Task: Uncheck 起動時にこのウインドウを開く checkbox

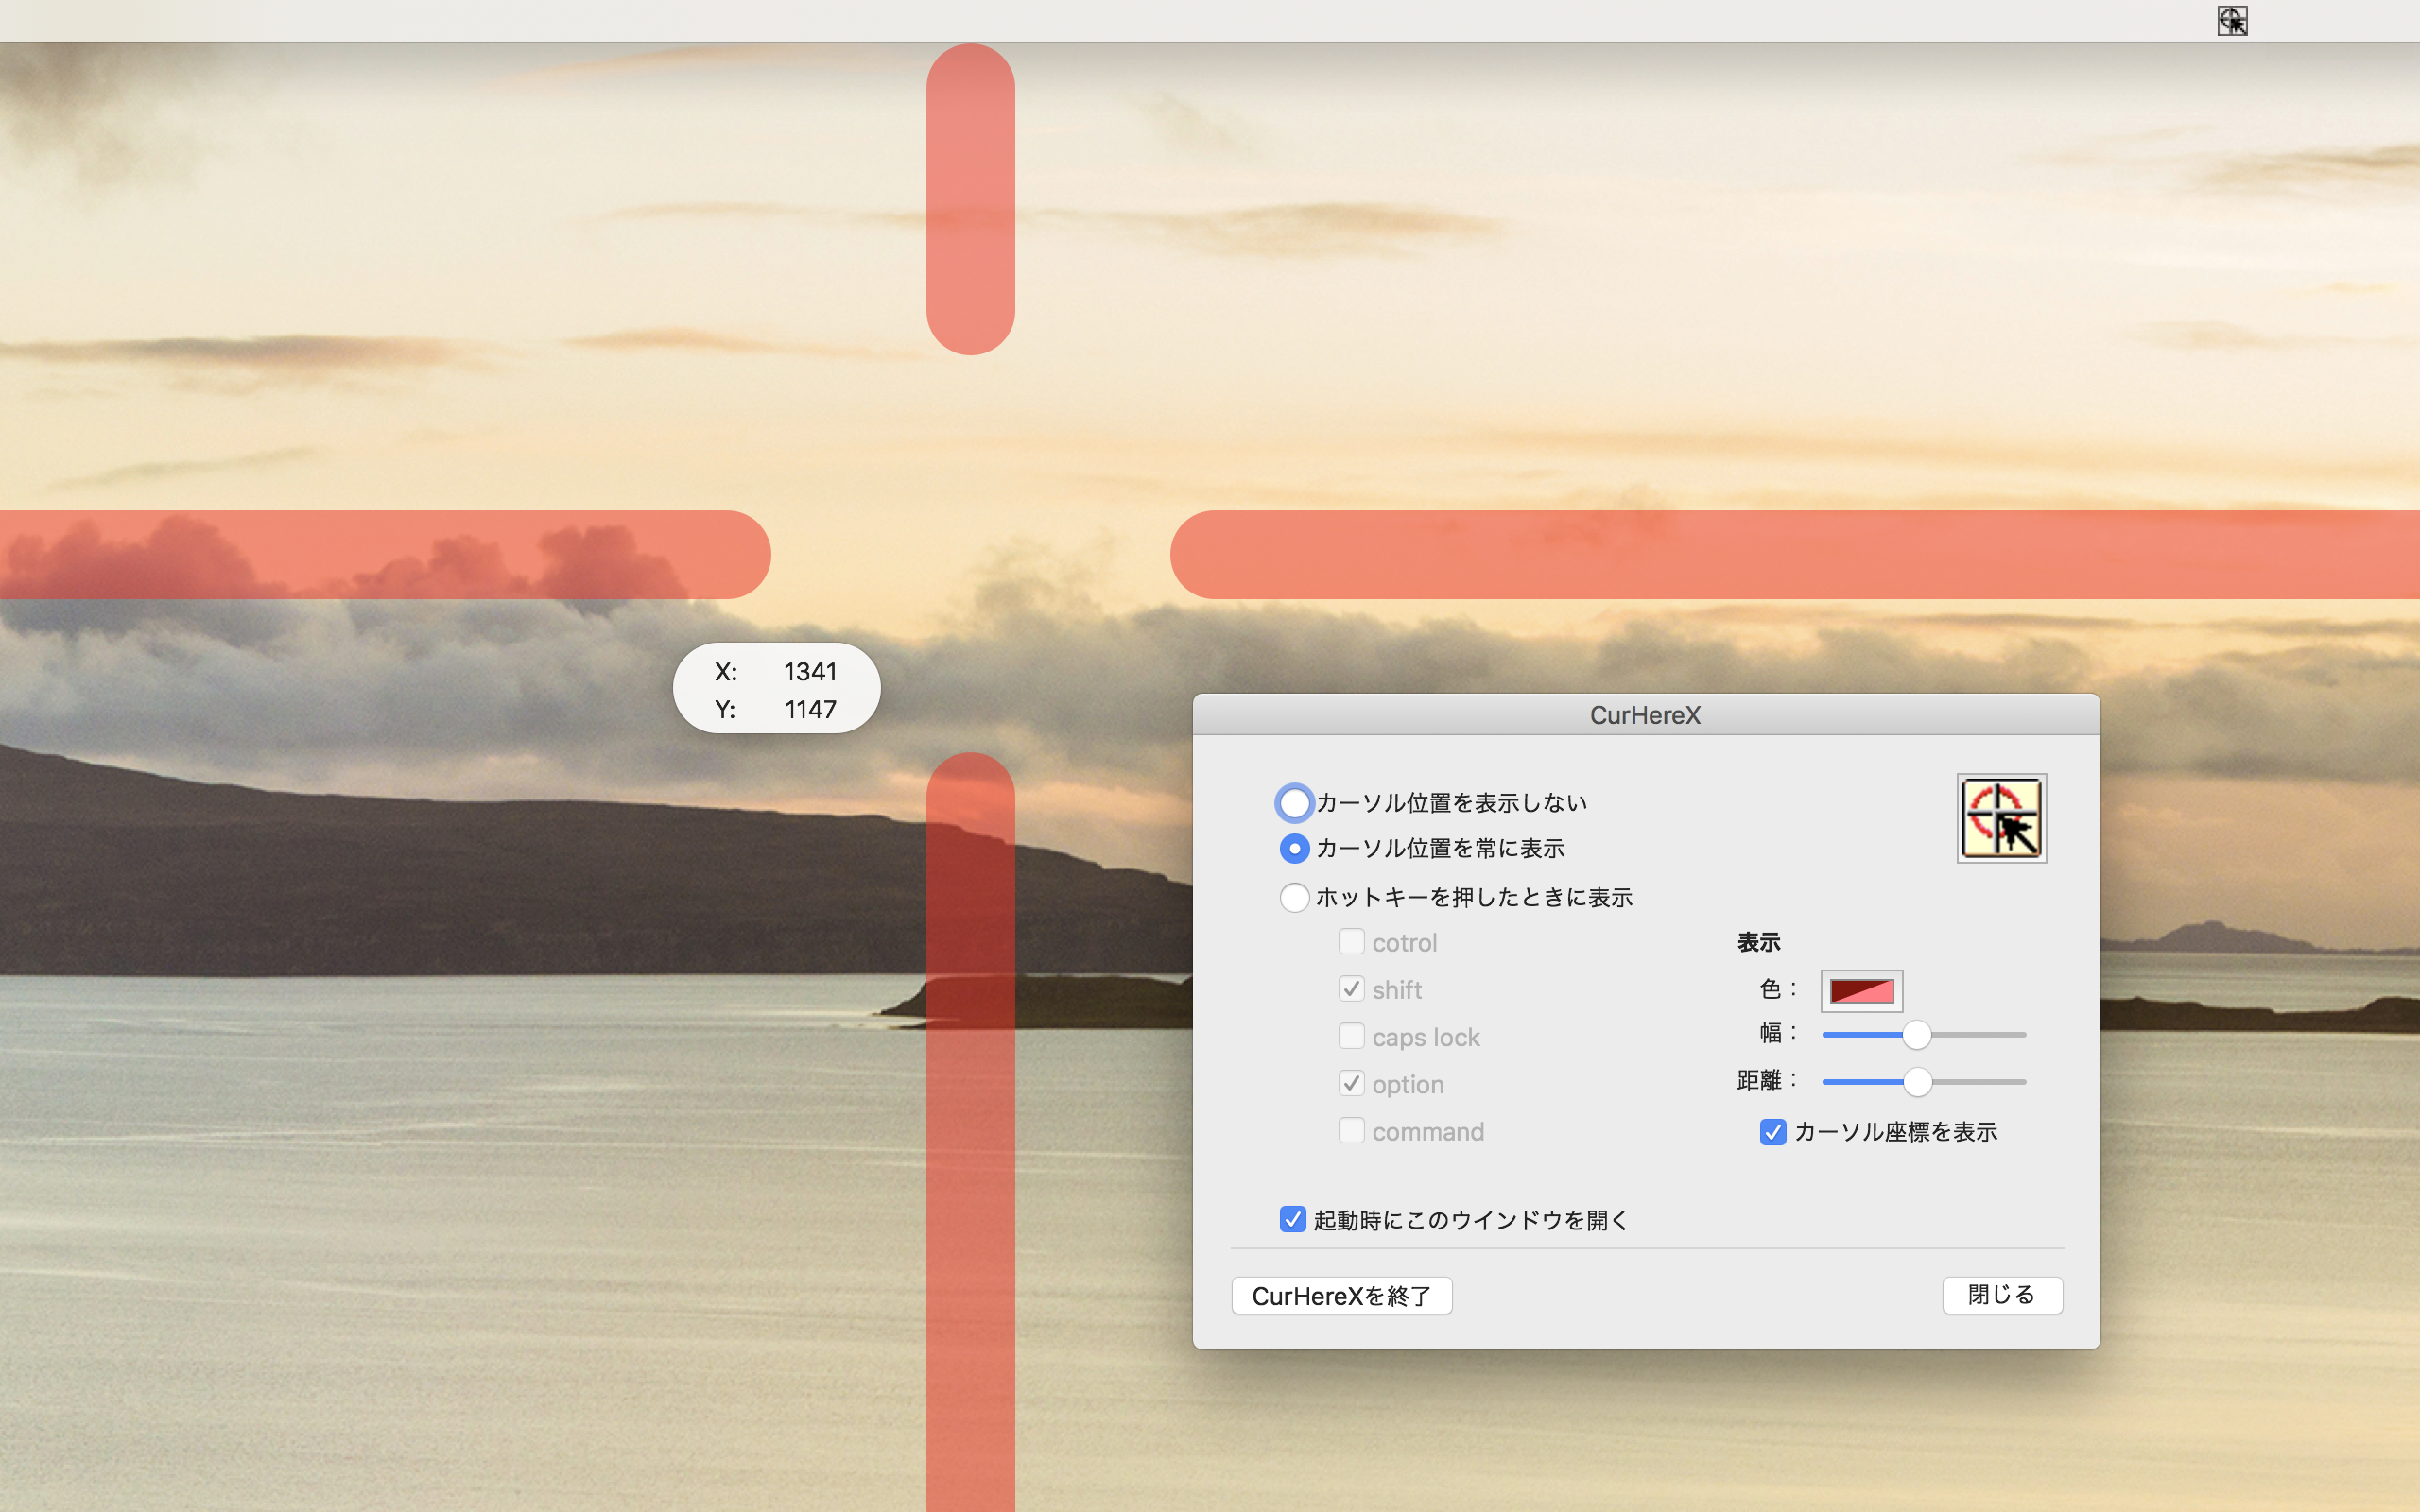Action: 1292,1220
